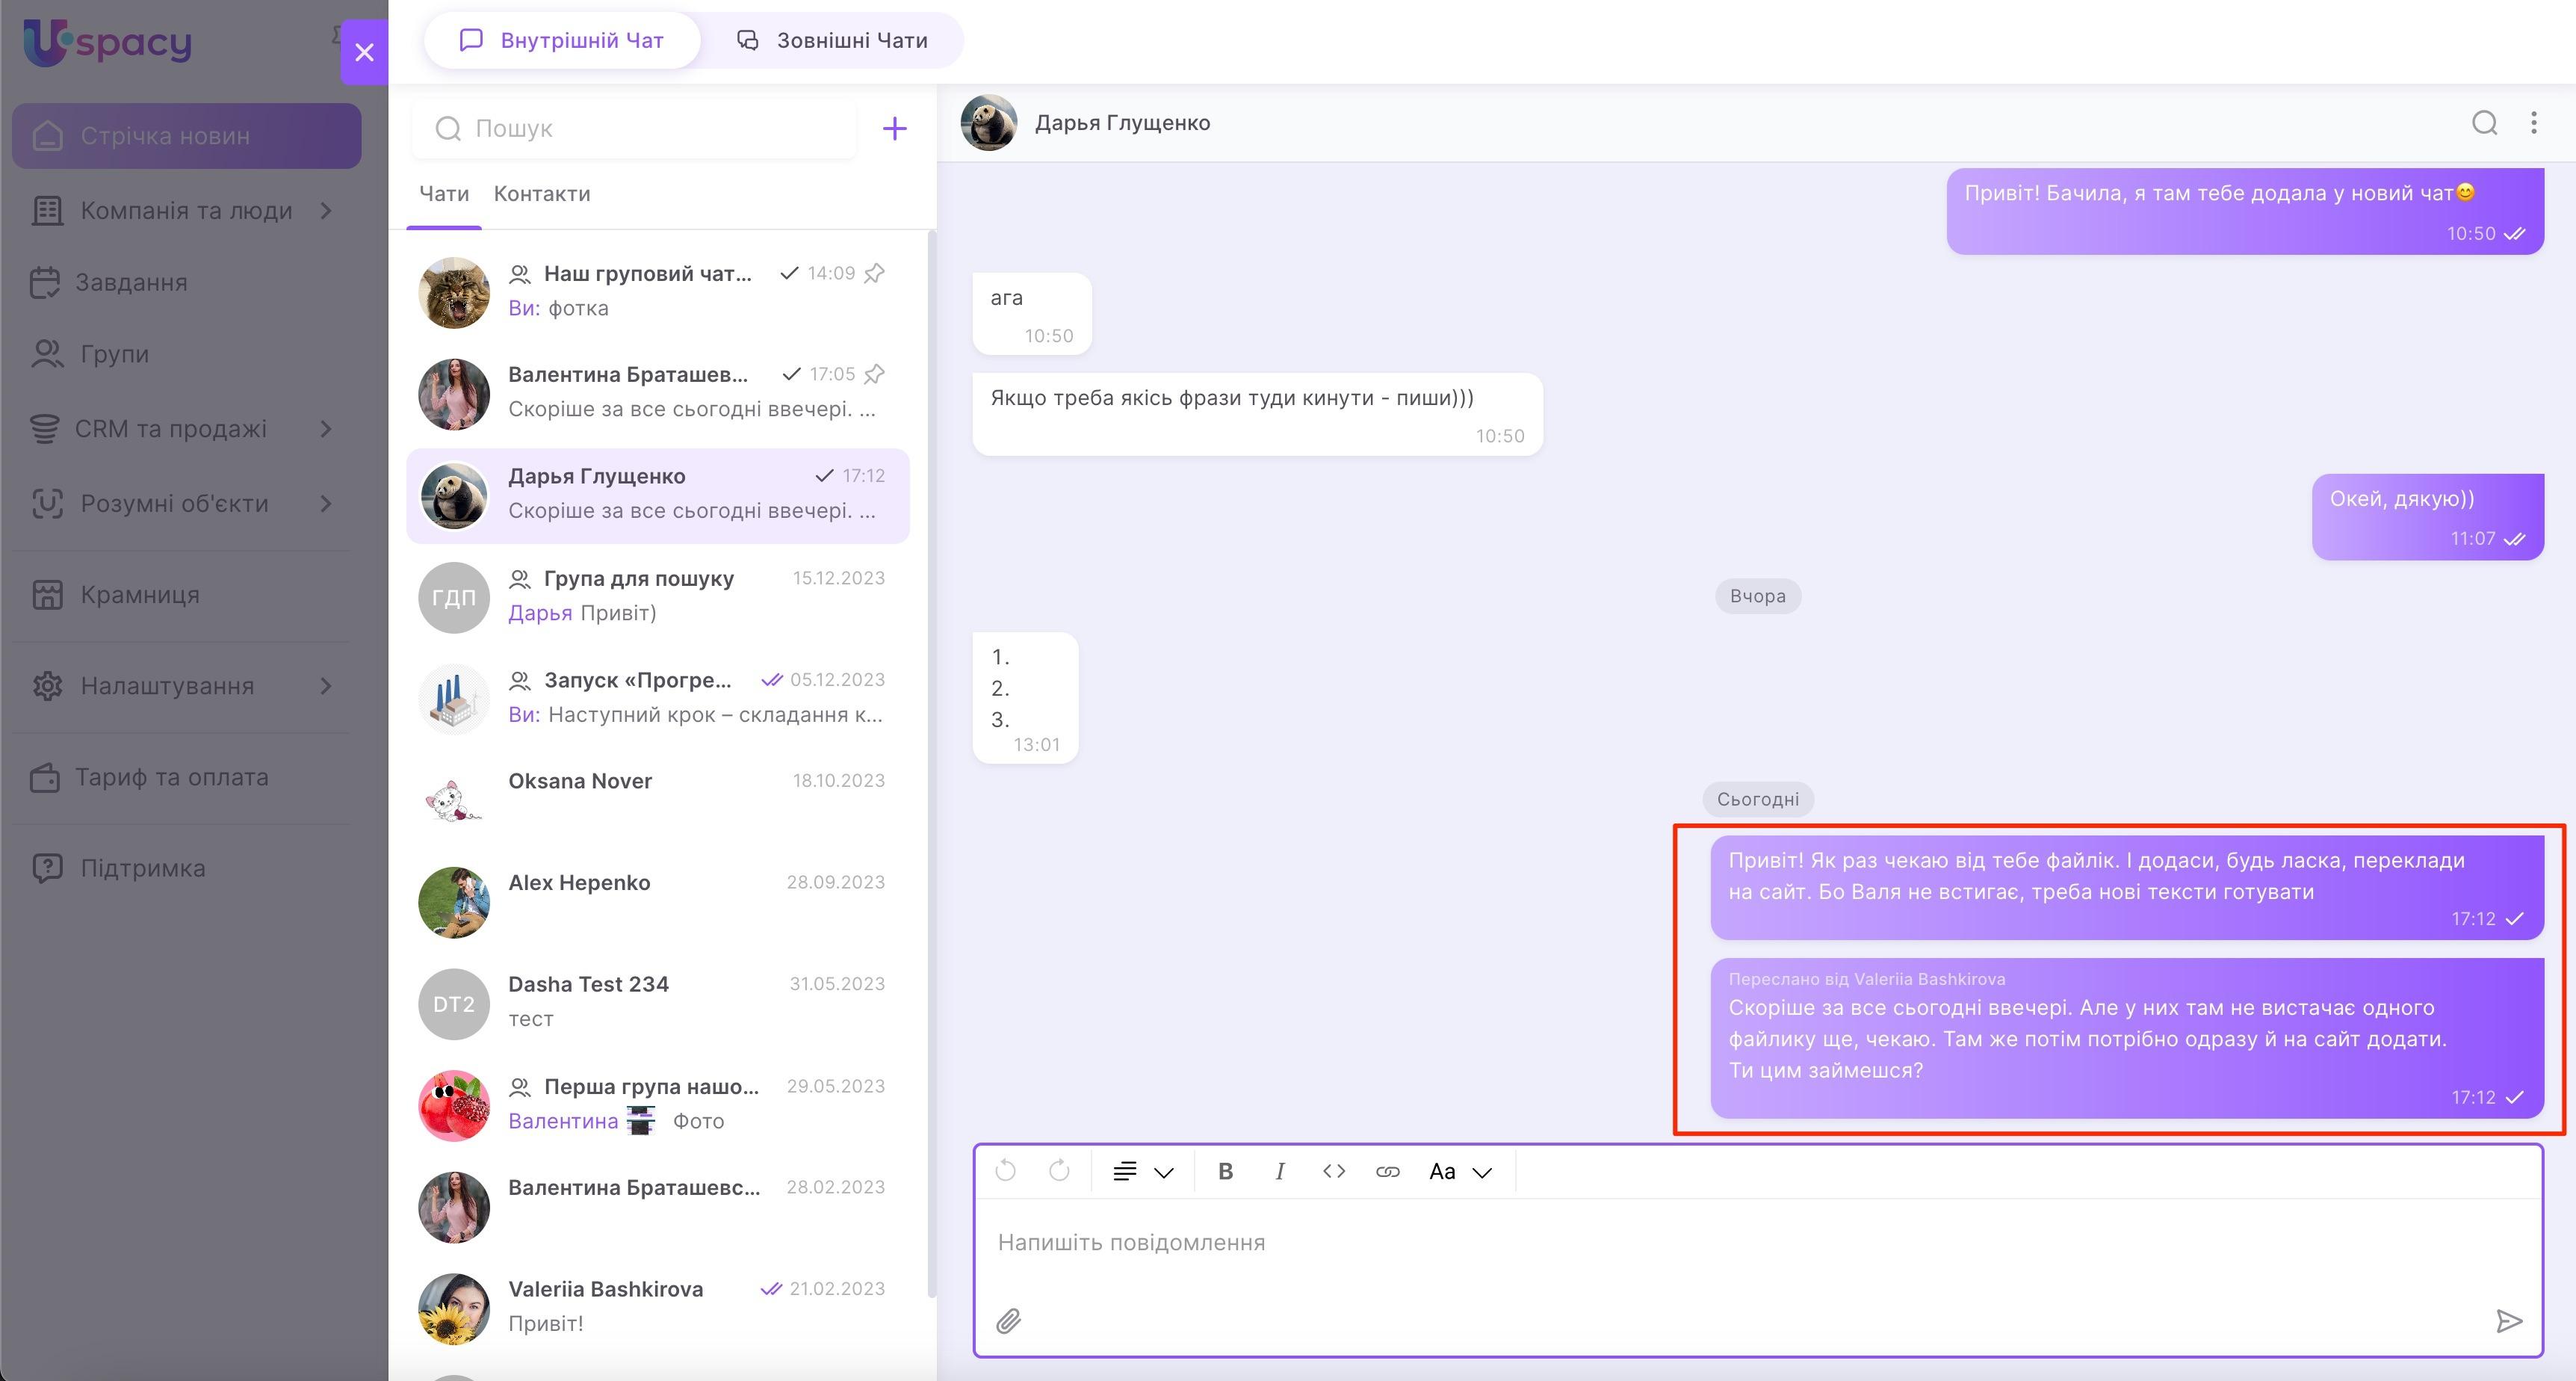Click the undo arrow in editor

coord(1006,1171)
